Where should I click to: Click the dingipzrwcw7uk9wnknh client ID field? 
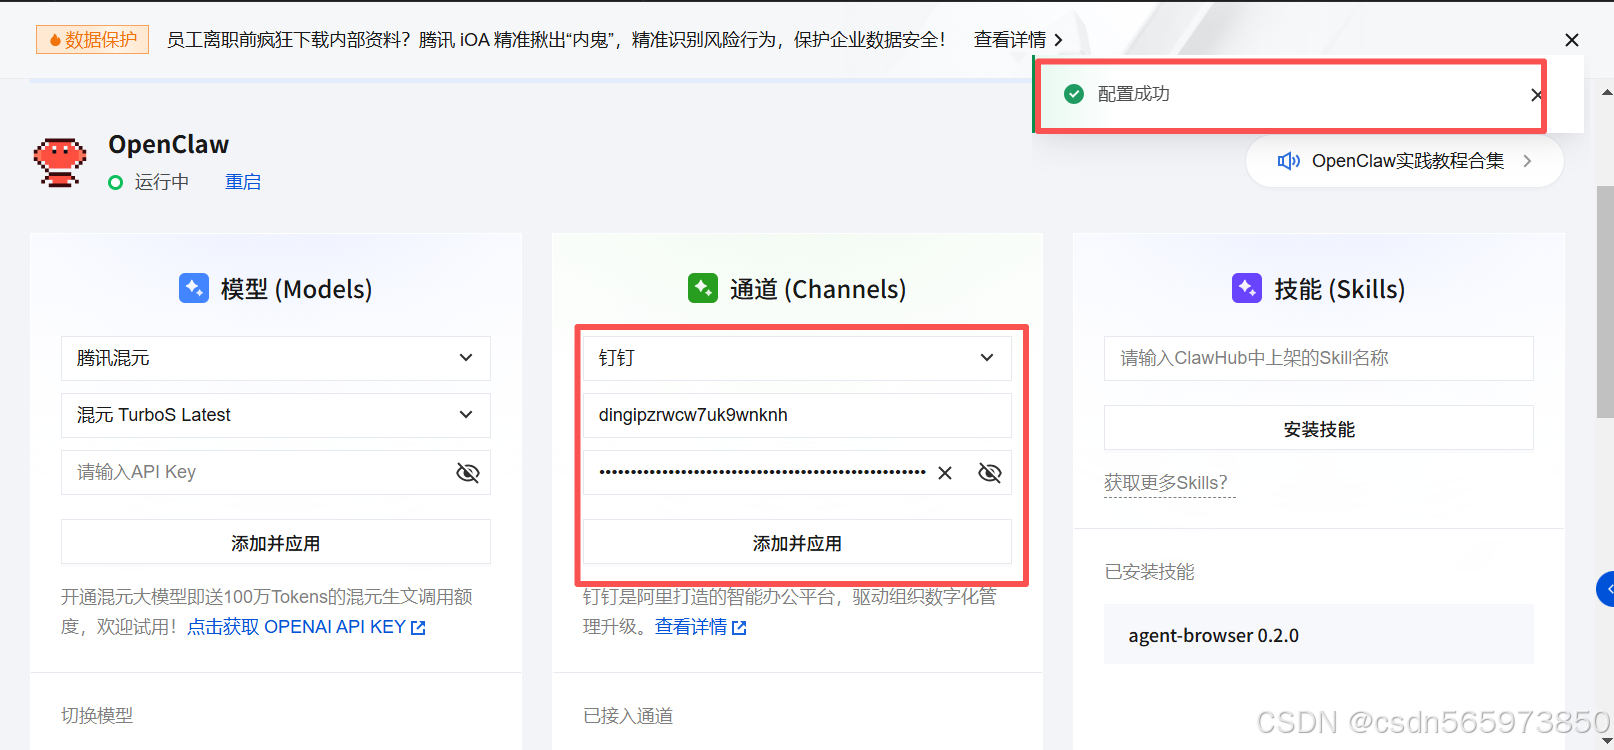point(797,415)
